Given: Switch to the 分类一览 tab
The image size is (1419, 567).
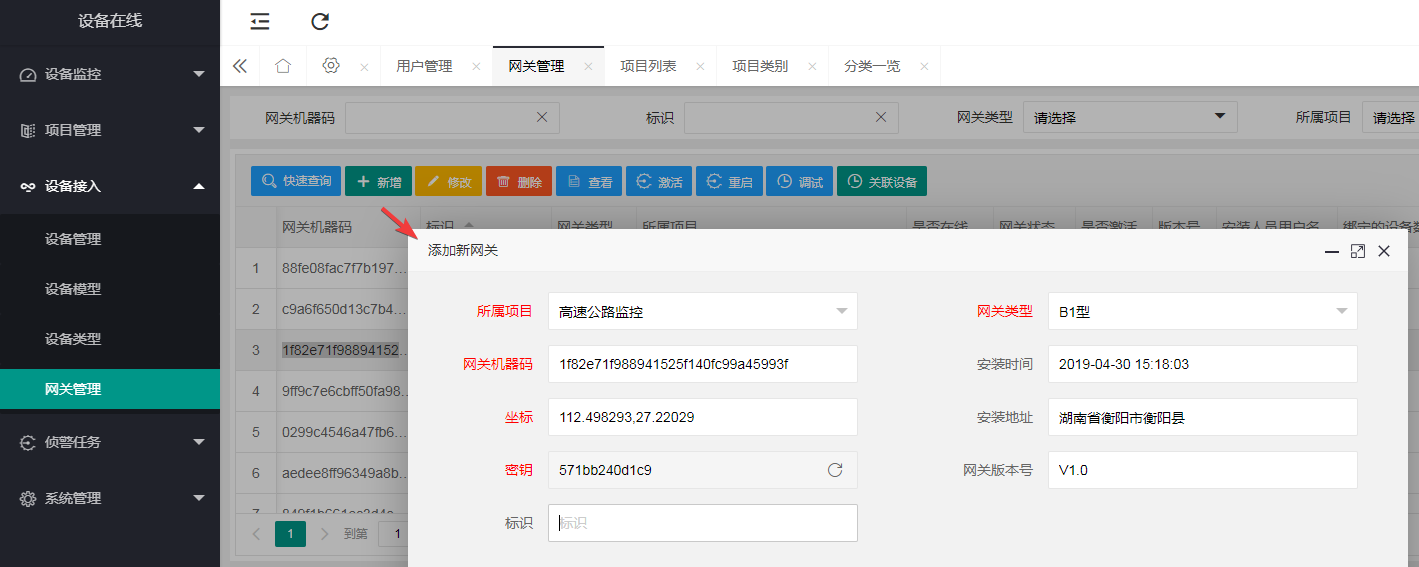Looking at the screenshot, I should tap(872, 66).
